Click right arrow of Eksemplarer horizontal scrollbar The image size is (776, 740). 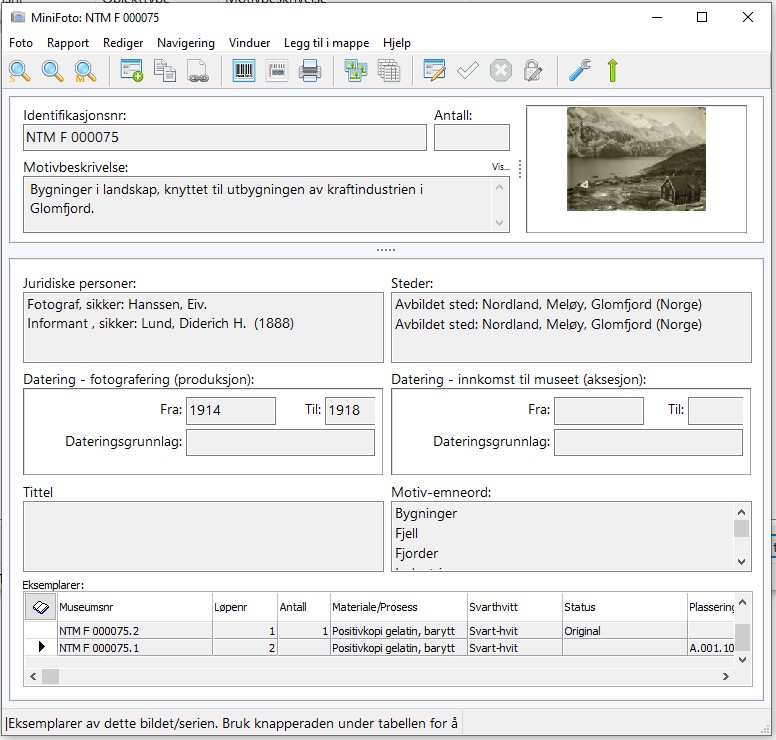coord(727,677)
